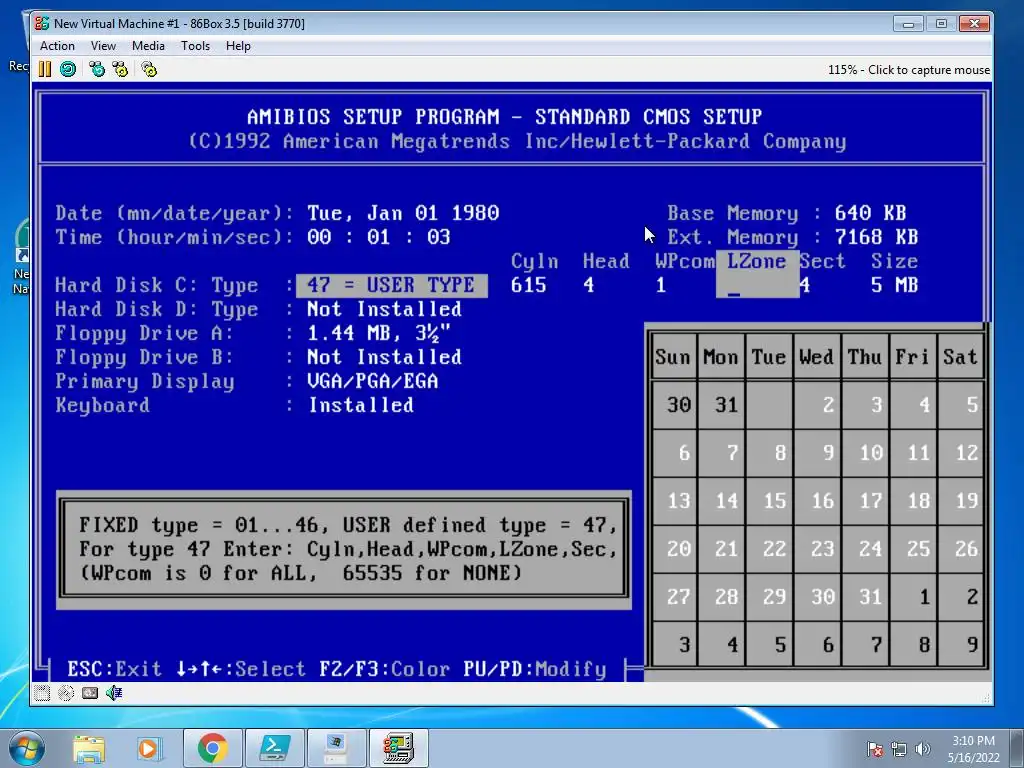This screenshot has width=1024, height=768.
Task: Hard reset the machine via teal arrow icon
Action: (x=68, y=69)
